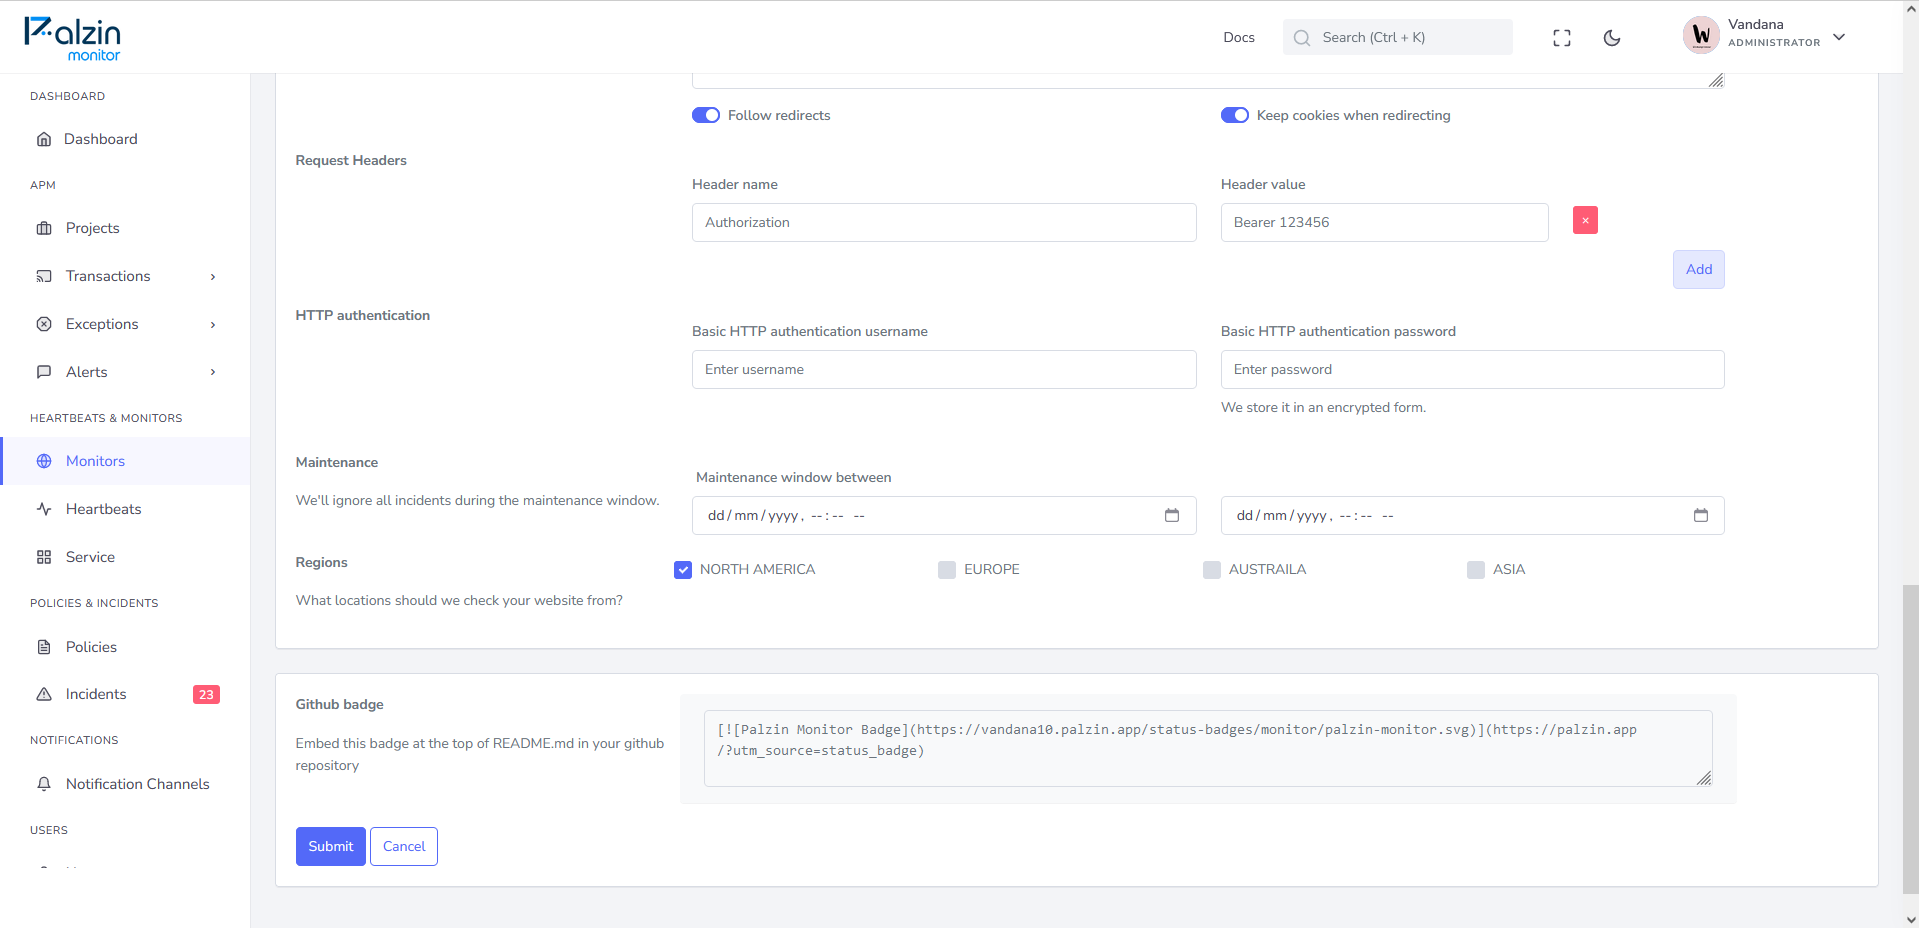This screenshot has width=1919, height=928.
Task: Check the EUROPE region
Action: click(947, 570)
